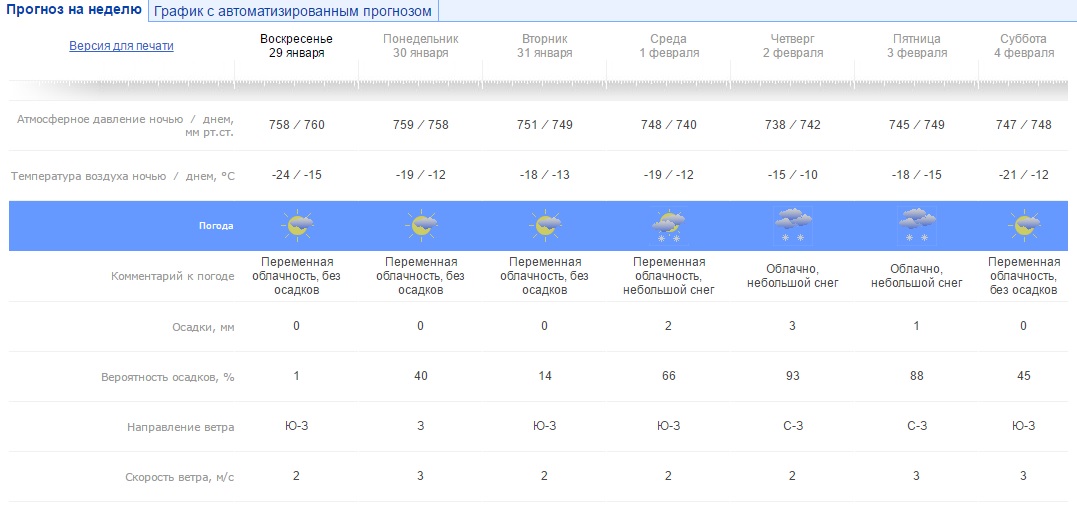Open 'График с автоматизированным прогнозом' tab
The image size is (1077, 507).
pos(293,12)
